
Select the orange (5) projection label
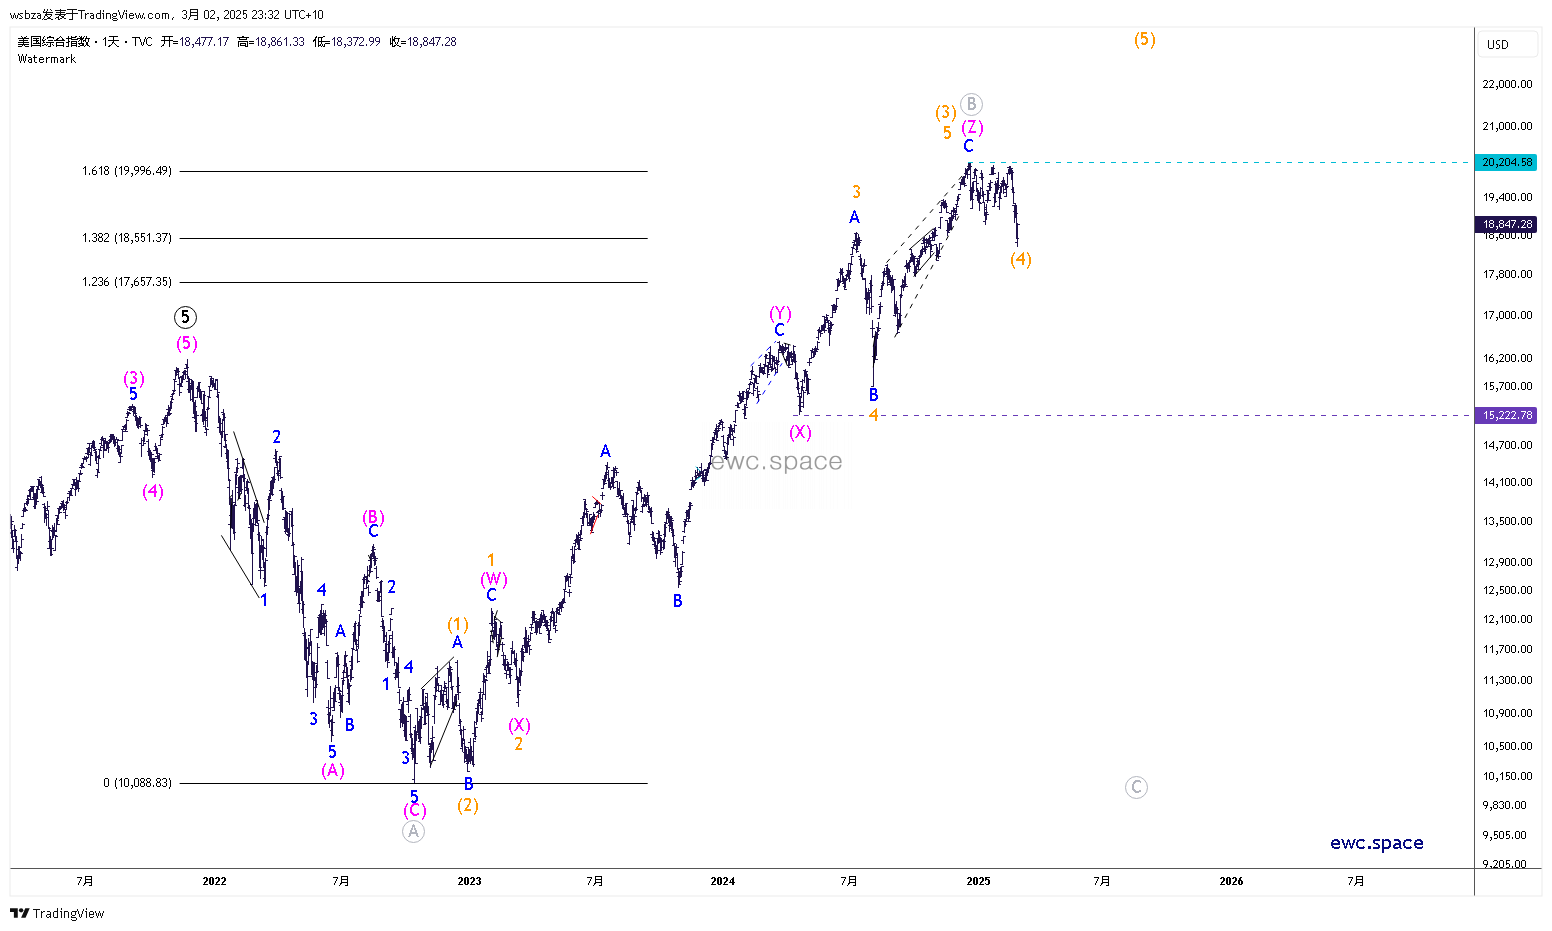tap(1145, 39)
